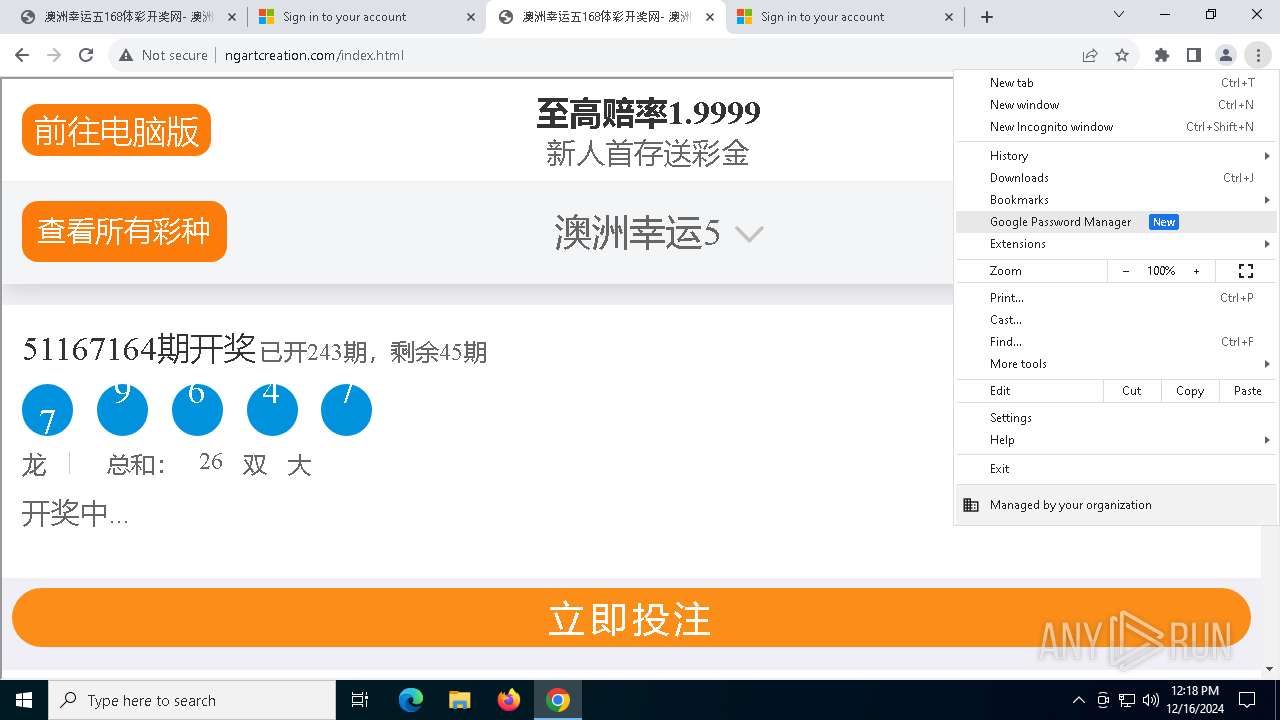
Task: Bookmark this tab with the star icon
Action: pos(1122,55)
